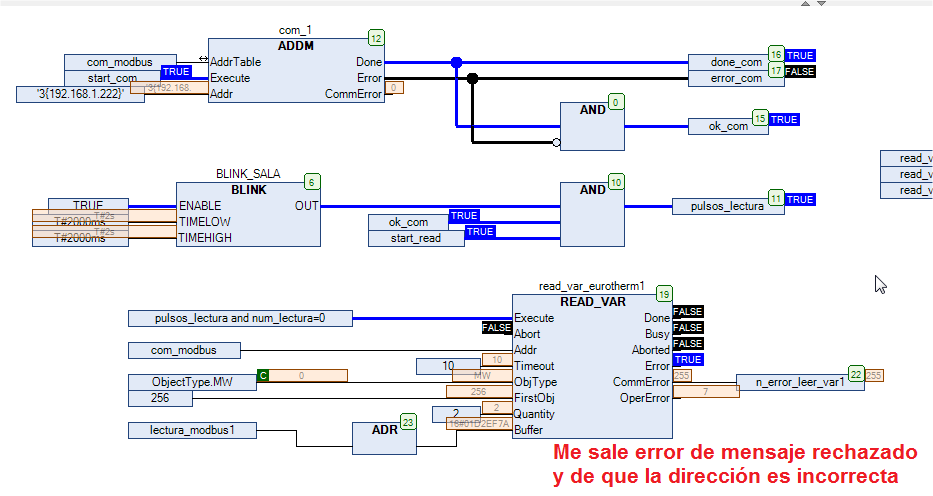The width and height of the screenshot is (933, 496).
Task: Click the 'pulsos_lectura and num_lectura=0' expression box
Action: coord(240,318)
